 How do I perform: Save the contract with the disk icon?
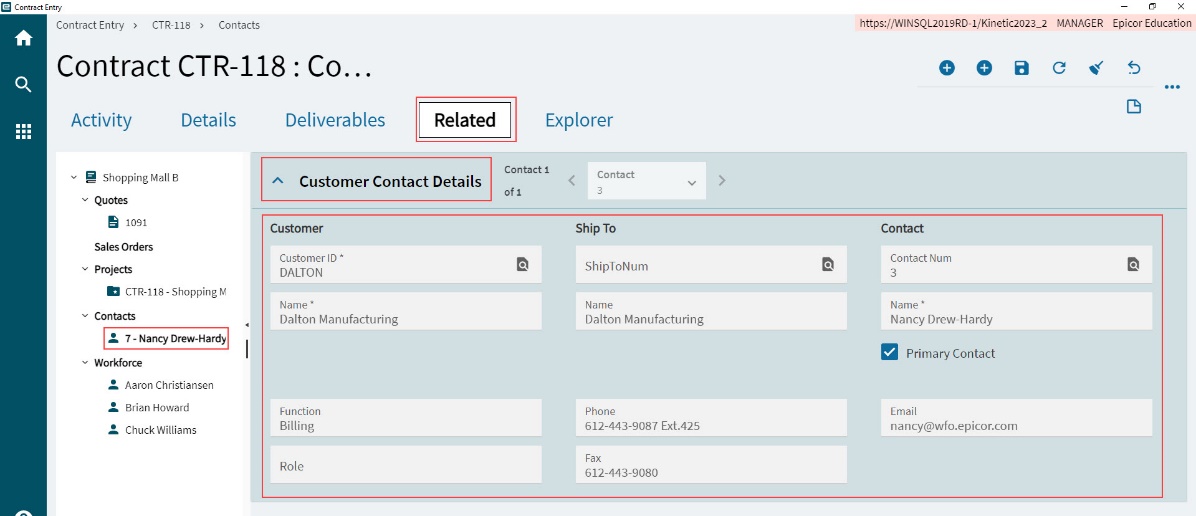click(1021, 68)
